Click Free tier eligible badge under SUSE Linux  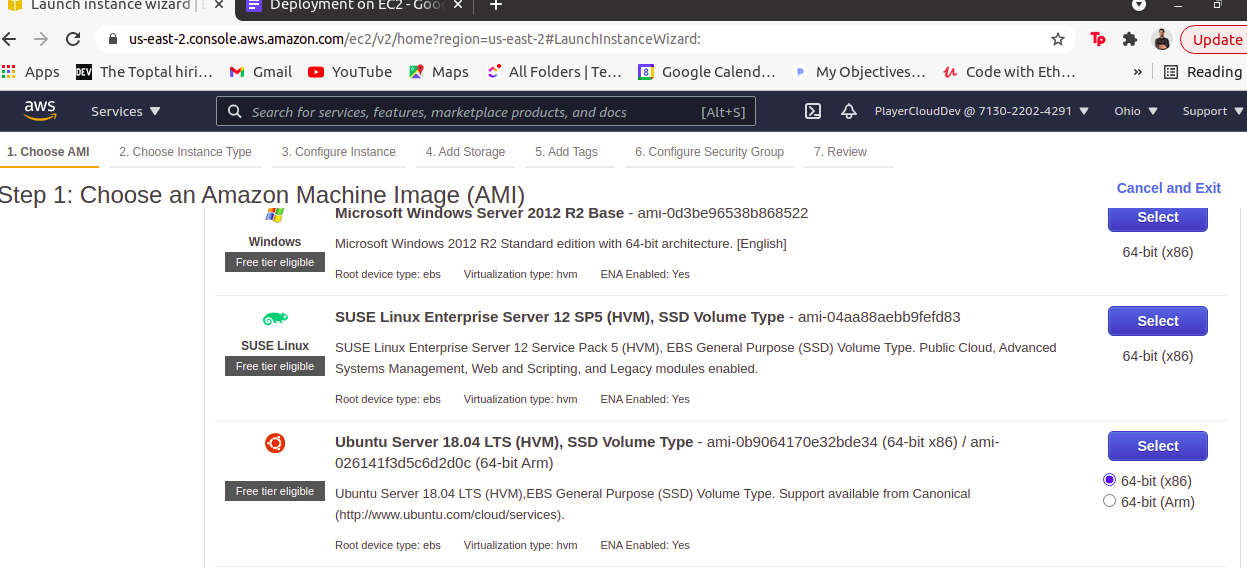[275, 366]
